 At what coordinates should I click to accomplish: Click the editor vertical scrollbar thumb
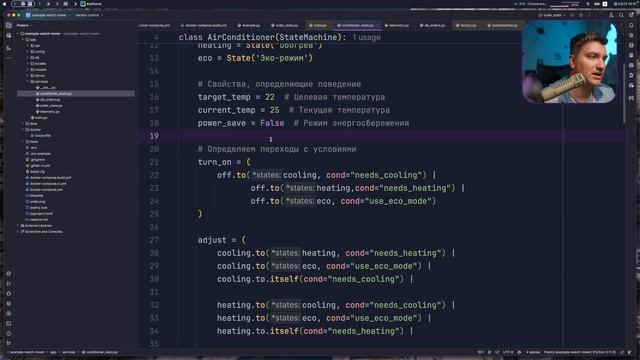(624, 93)
